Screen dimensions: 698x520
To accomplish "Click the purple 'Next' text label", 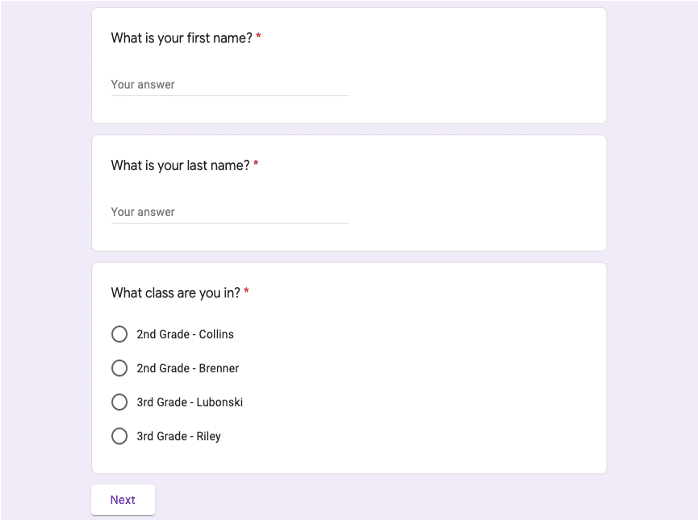I will pyautogui.click(x=123, y=500).
